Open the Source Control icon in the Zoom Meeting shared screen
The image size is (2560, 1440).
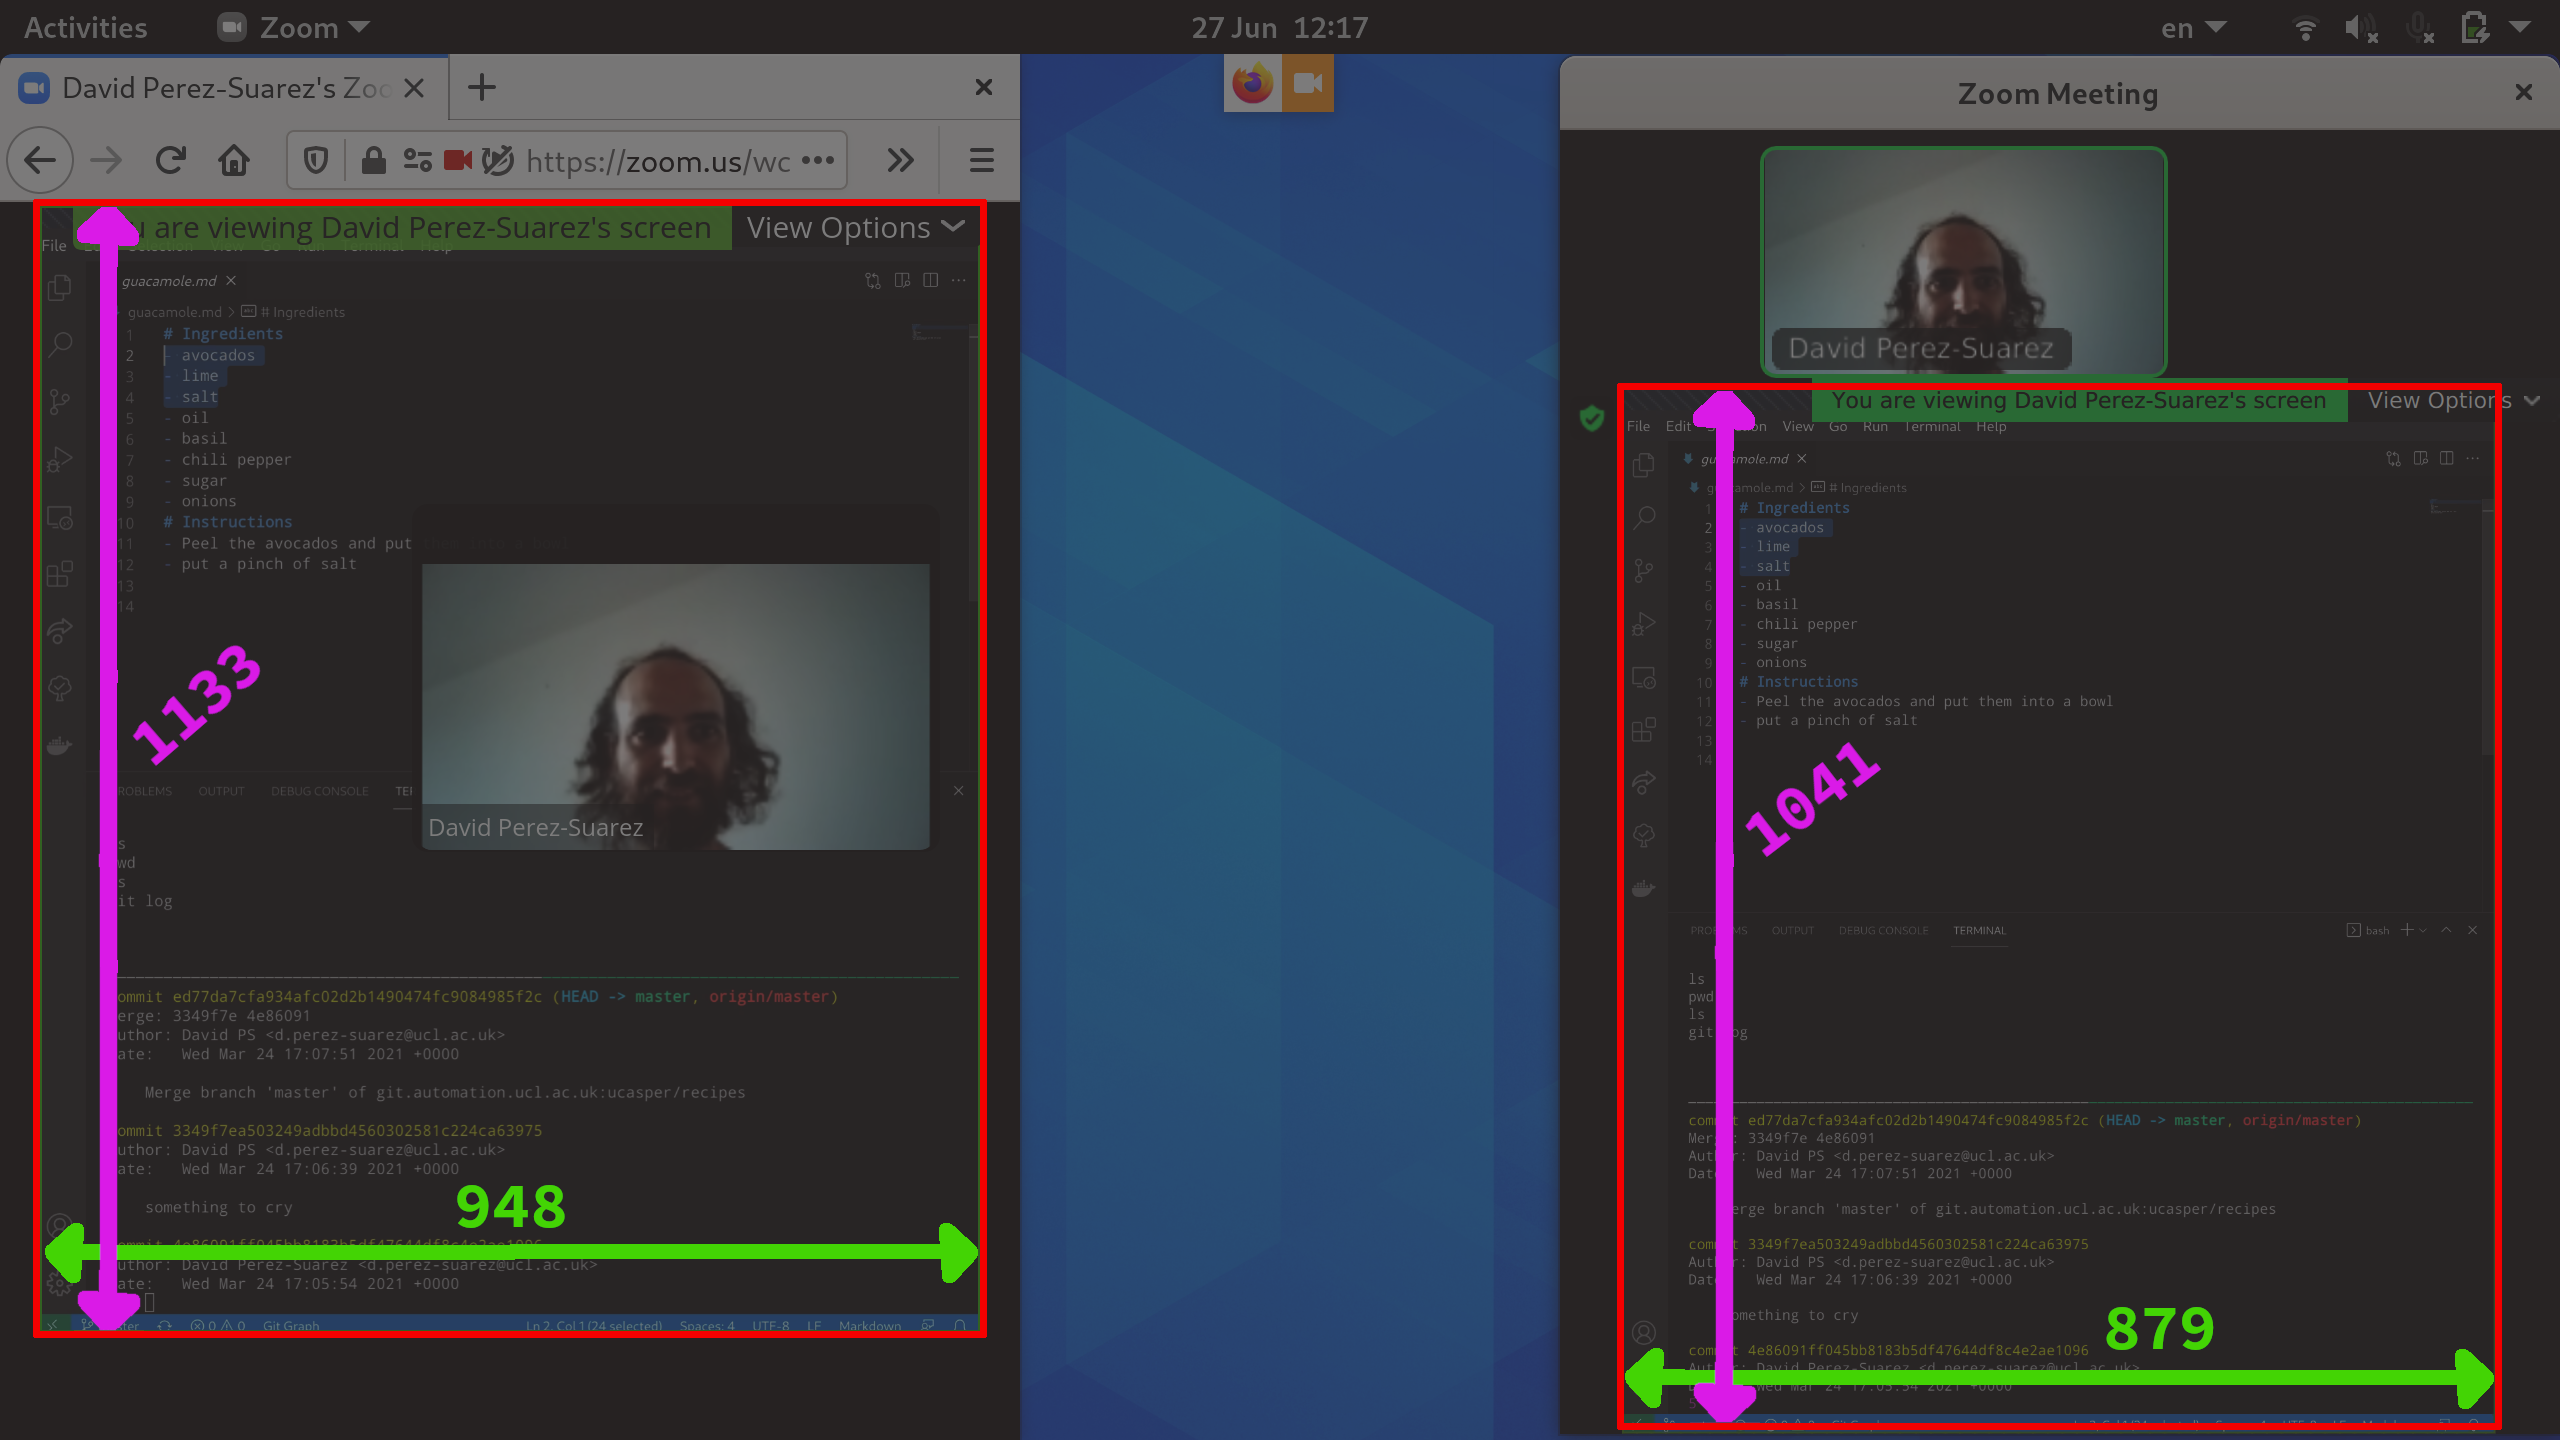click(x=1643, y=571)
